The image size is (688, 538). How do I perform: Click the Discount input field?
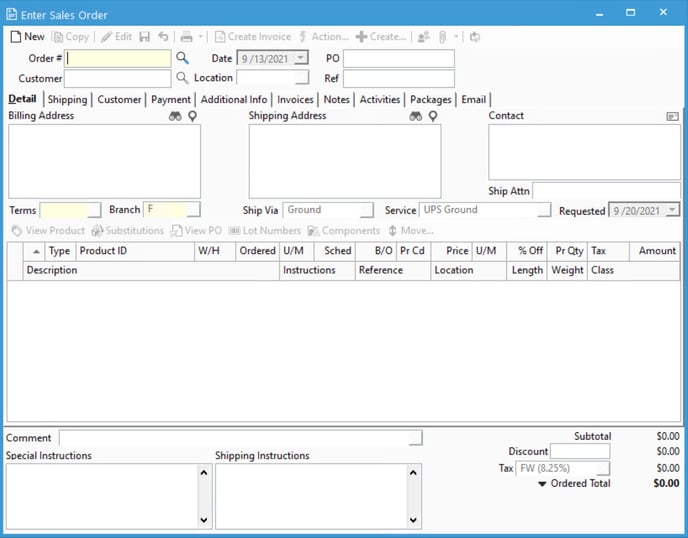click(x=580, y=451)
